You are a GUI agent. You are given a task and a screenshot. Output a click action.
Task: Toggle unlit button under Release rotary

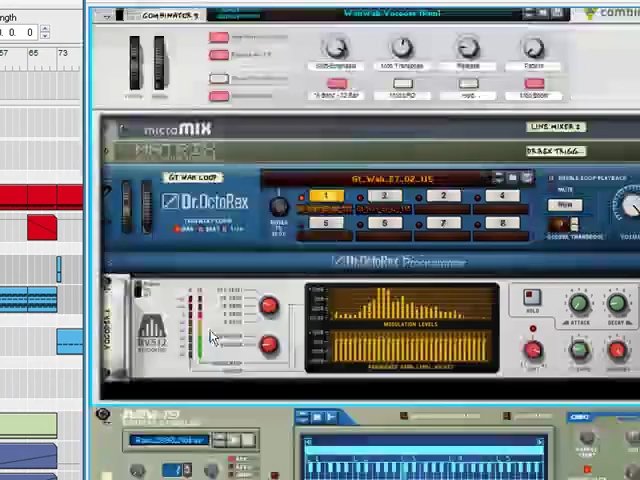[x=468, y=84]
